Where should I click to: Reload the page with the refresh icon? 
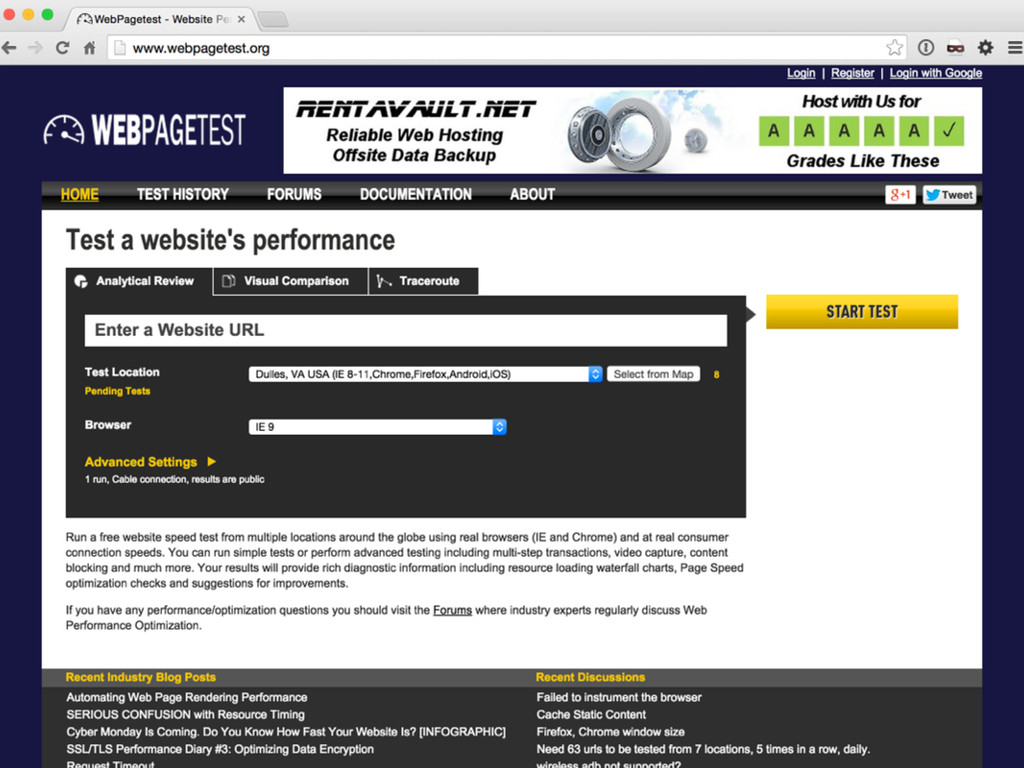point(63,48)
